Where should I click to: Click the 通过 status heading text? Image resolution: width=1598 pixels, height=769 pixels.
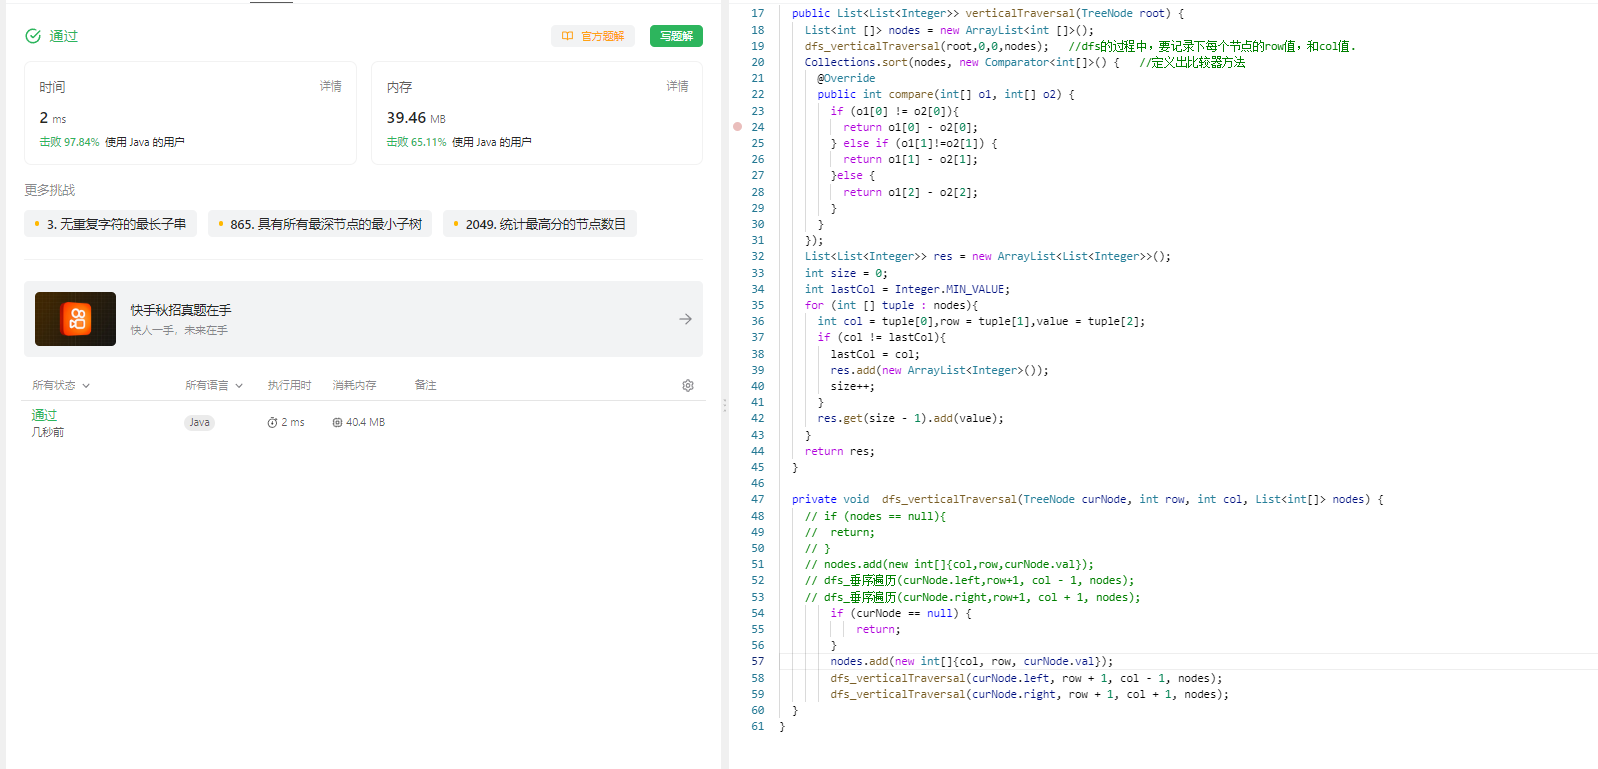click(x=64, y=36)
